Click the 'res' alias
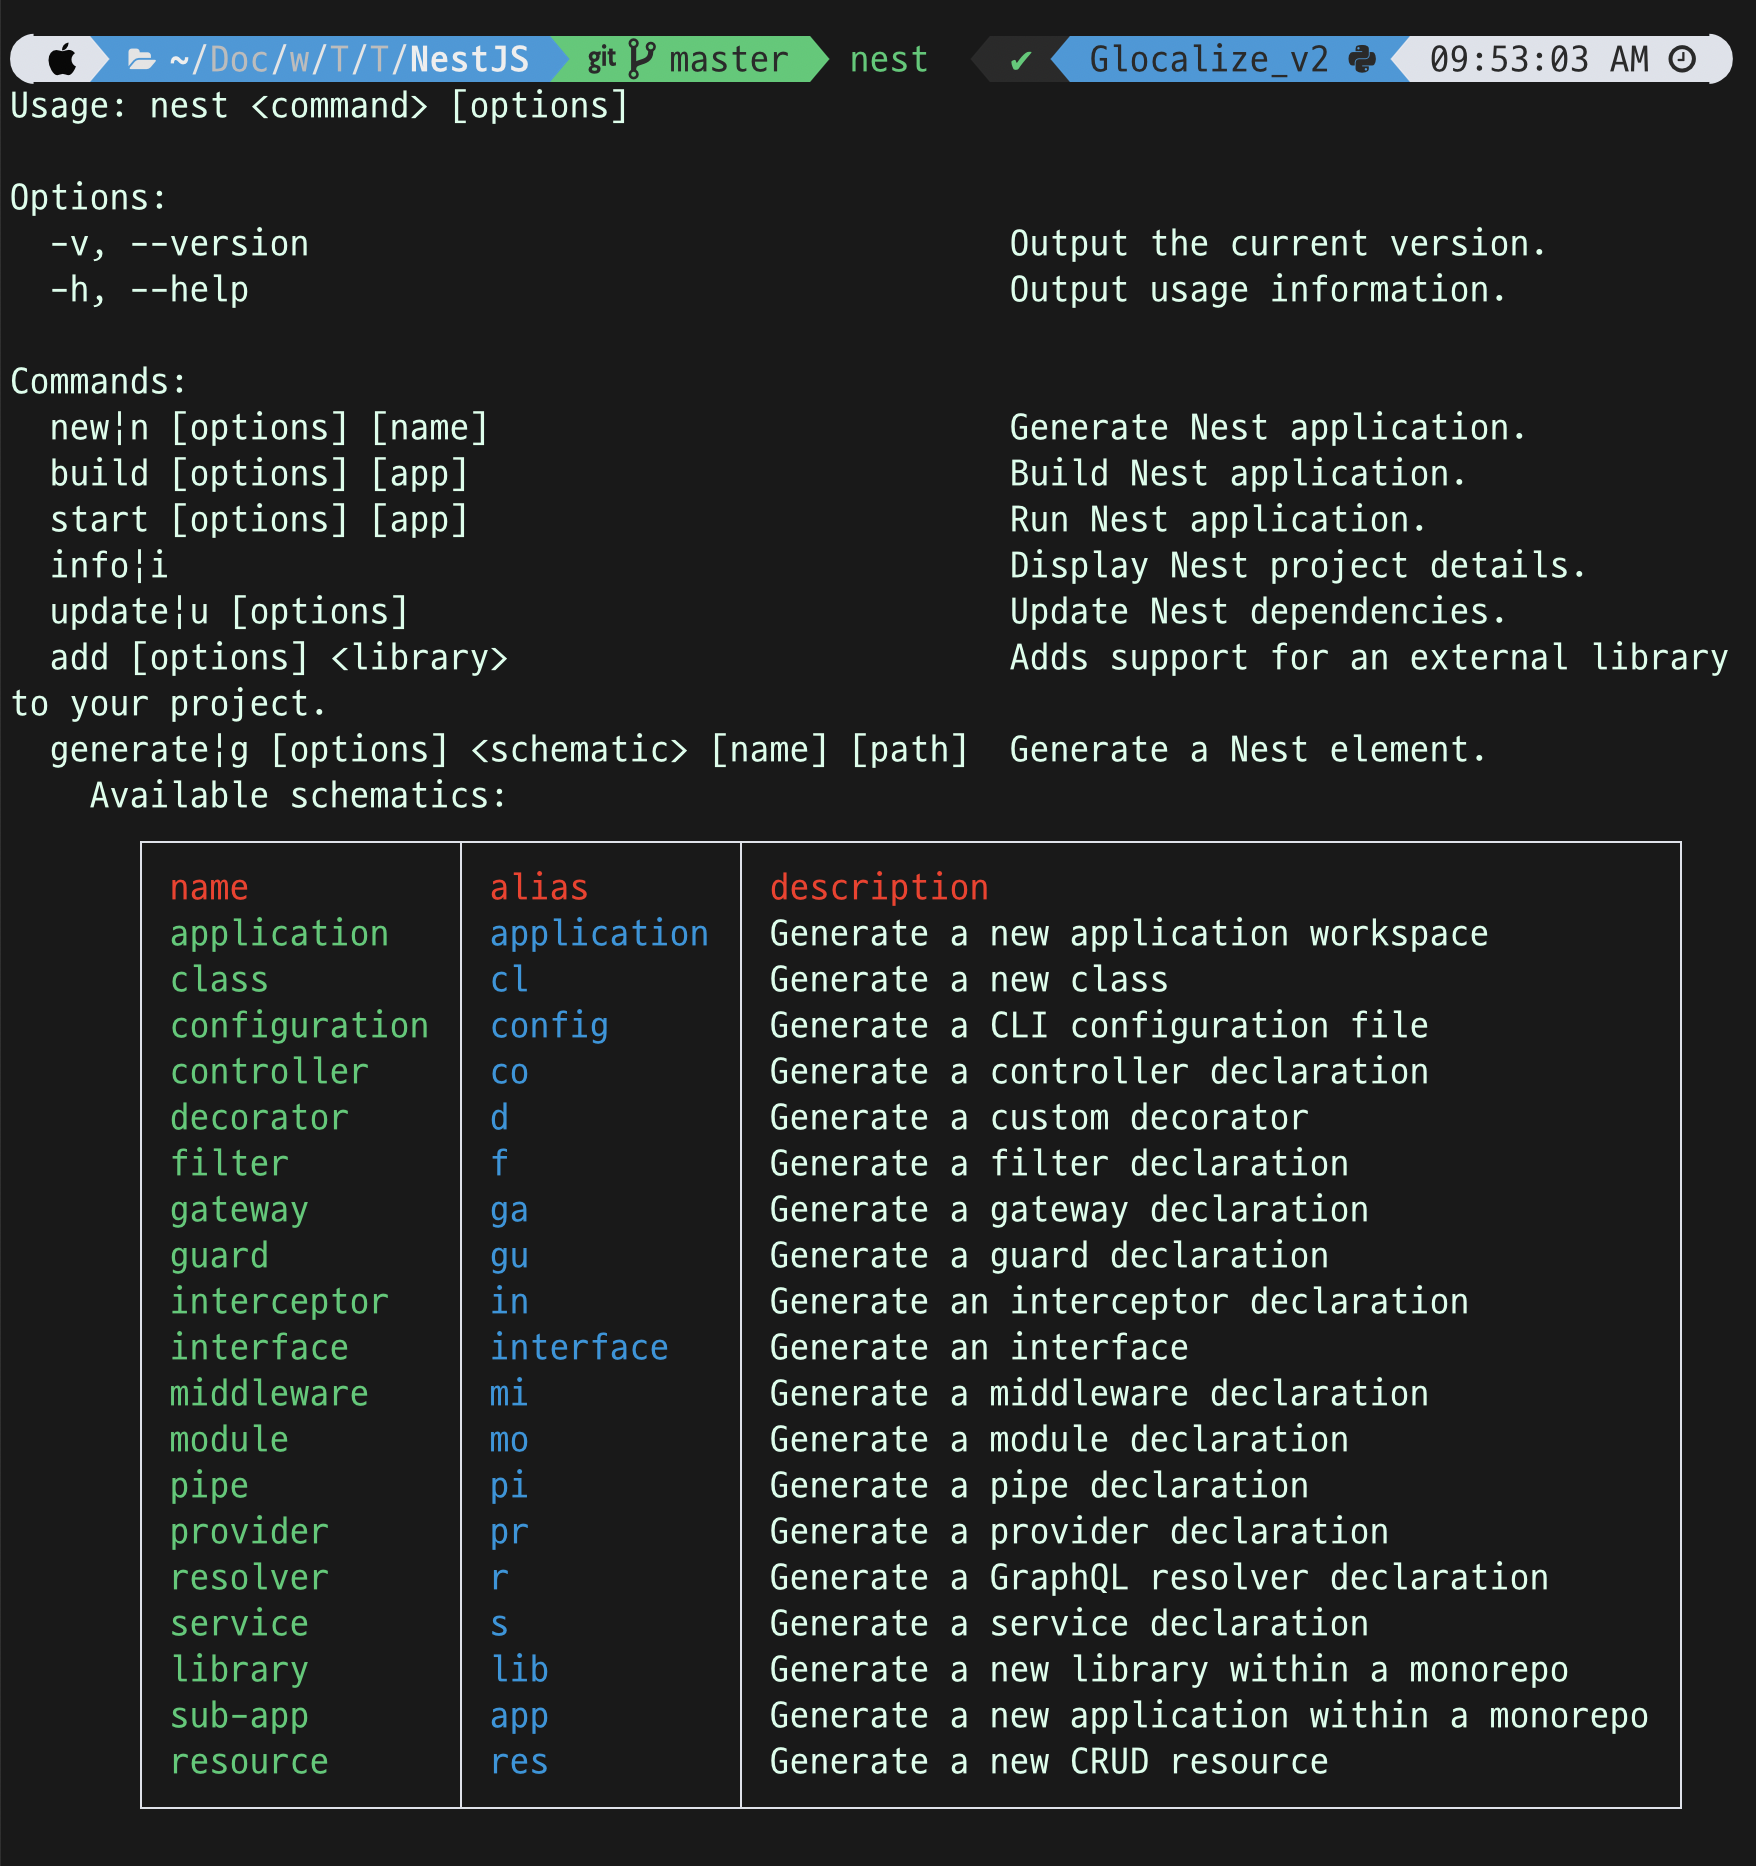 (519, 1762)
